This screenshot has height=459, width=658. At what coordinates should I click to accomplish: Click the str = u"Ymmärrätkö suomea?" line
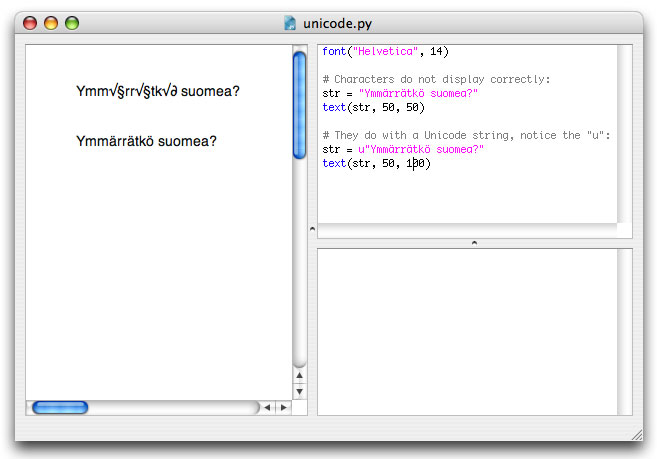tap(403, 149)
